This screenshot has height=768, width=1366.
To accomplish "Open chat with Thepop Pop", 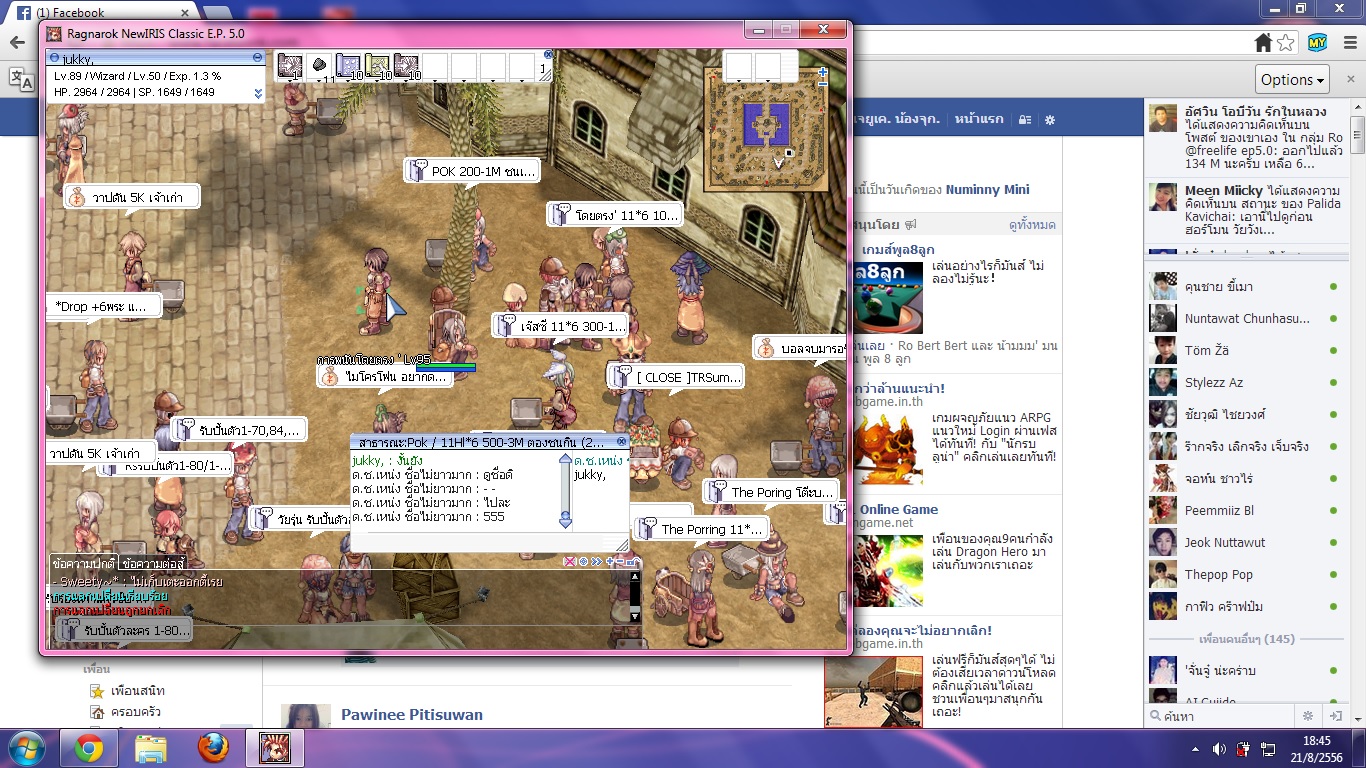I will [1245, 574].
